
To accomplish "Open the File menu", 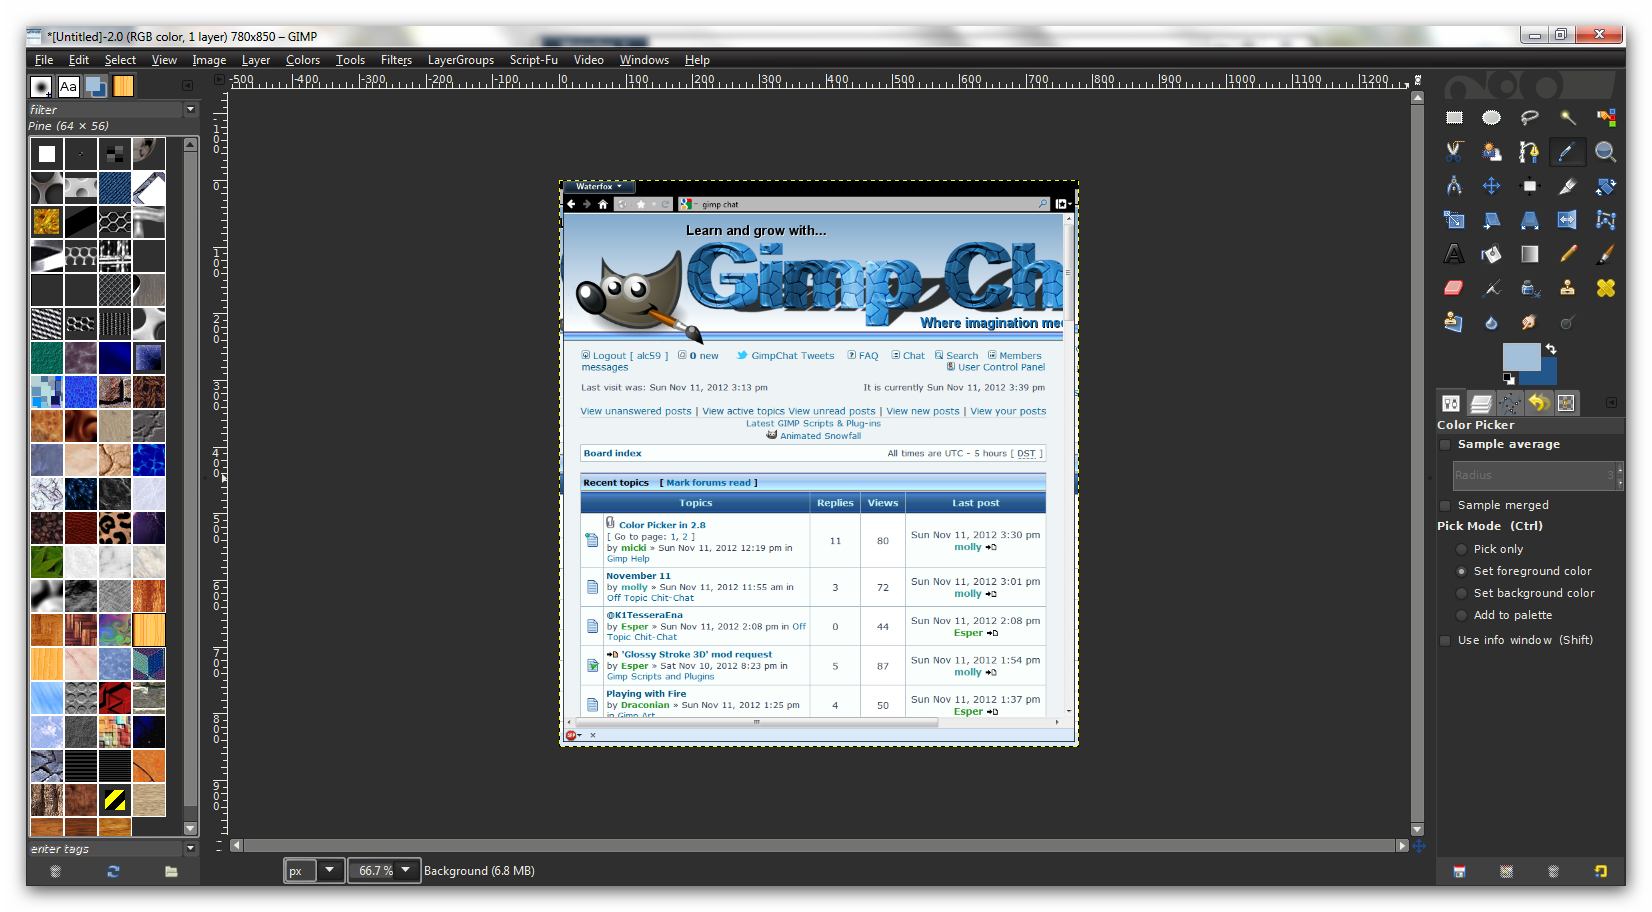I will pos(44,60).
